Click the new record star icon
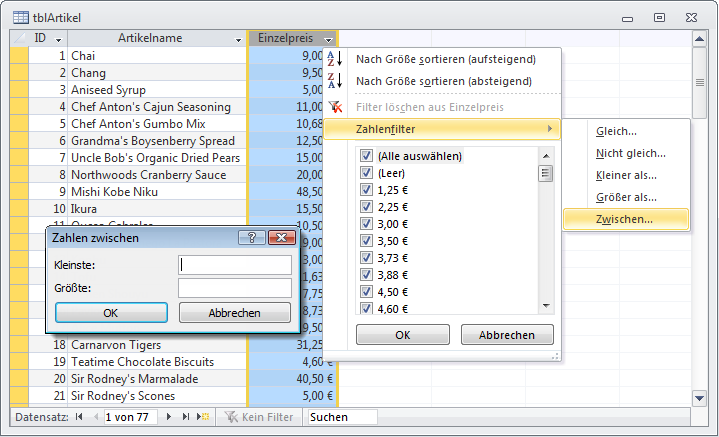 (x=204, y=416)
